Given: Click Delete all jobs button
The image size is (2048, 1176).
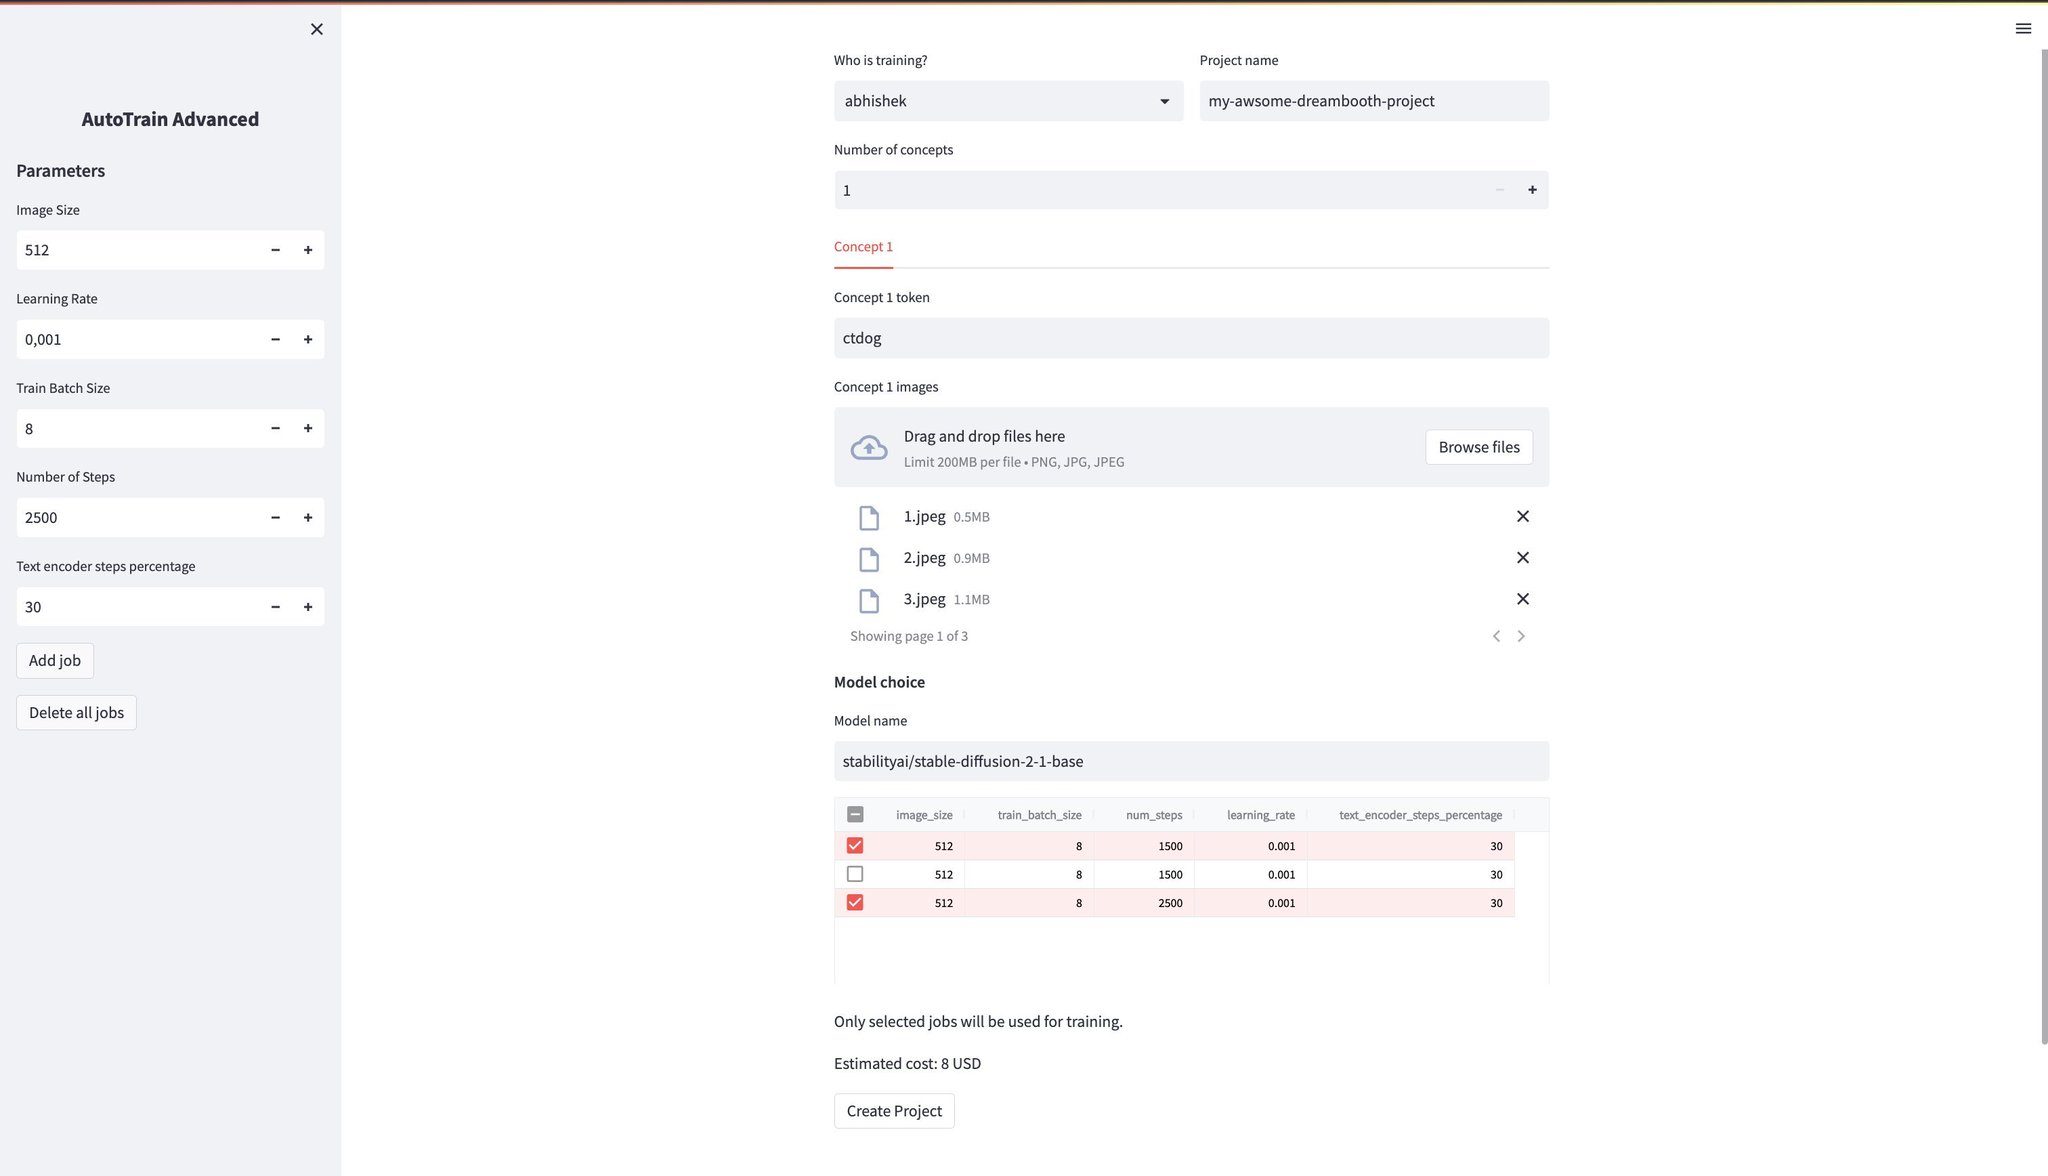Looking at the screenshot, I should tap(76, 712).
